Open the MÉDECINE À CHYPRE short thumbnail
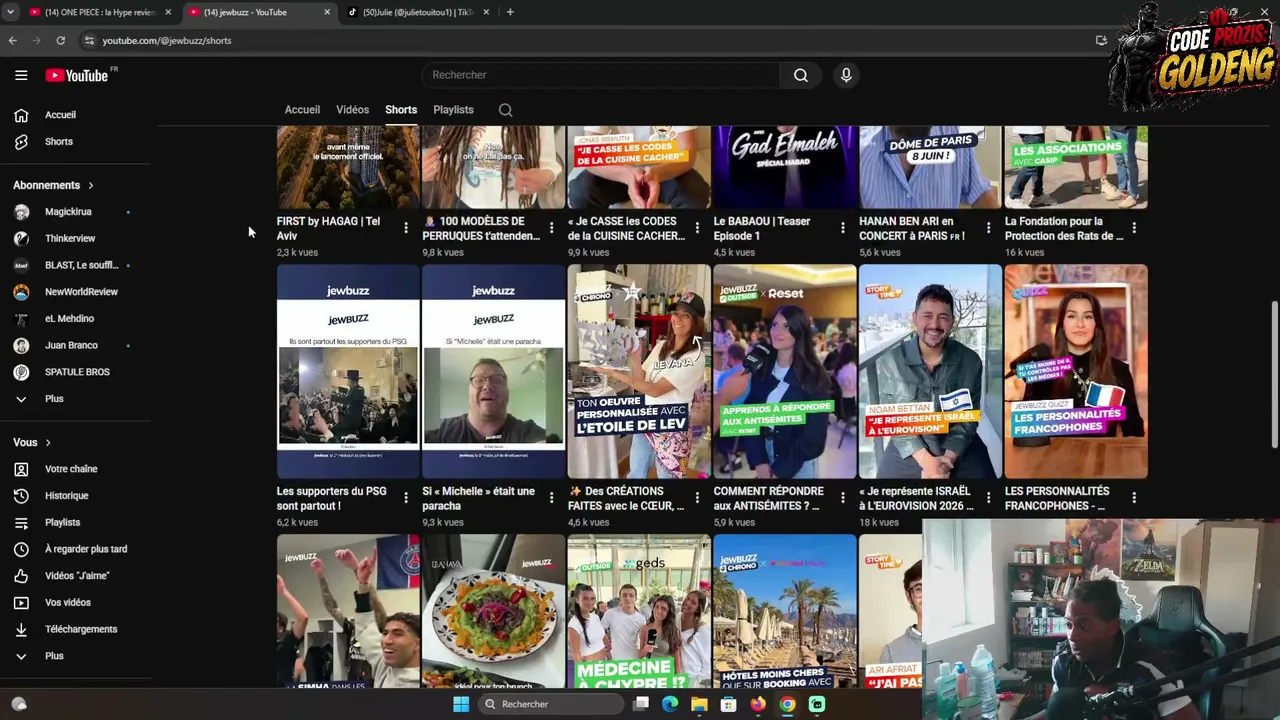The image size is (1280, 720). pyautogui.click(x=639, y=611)
